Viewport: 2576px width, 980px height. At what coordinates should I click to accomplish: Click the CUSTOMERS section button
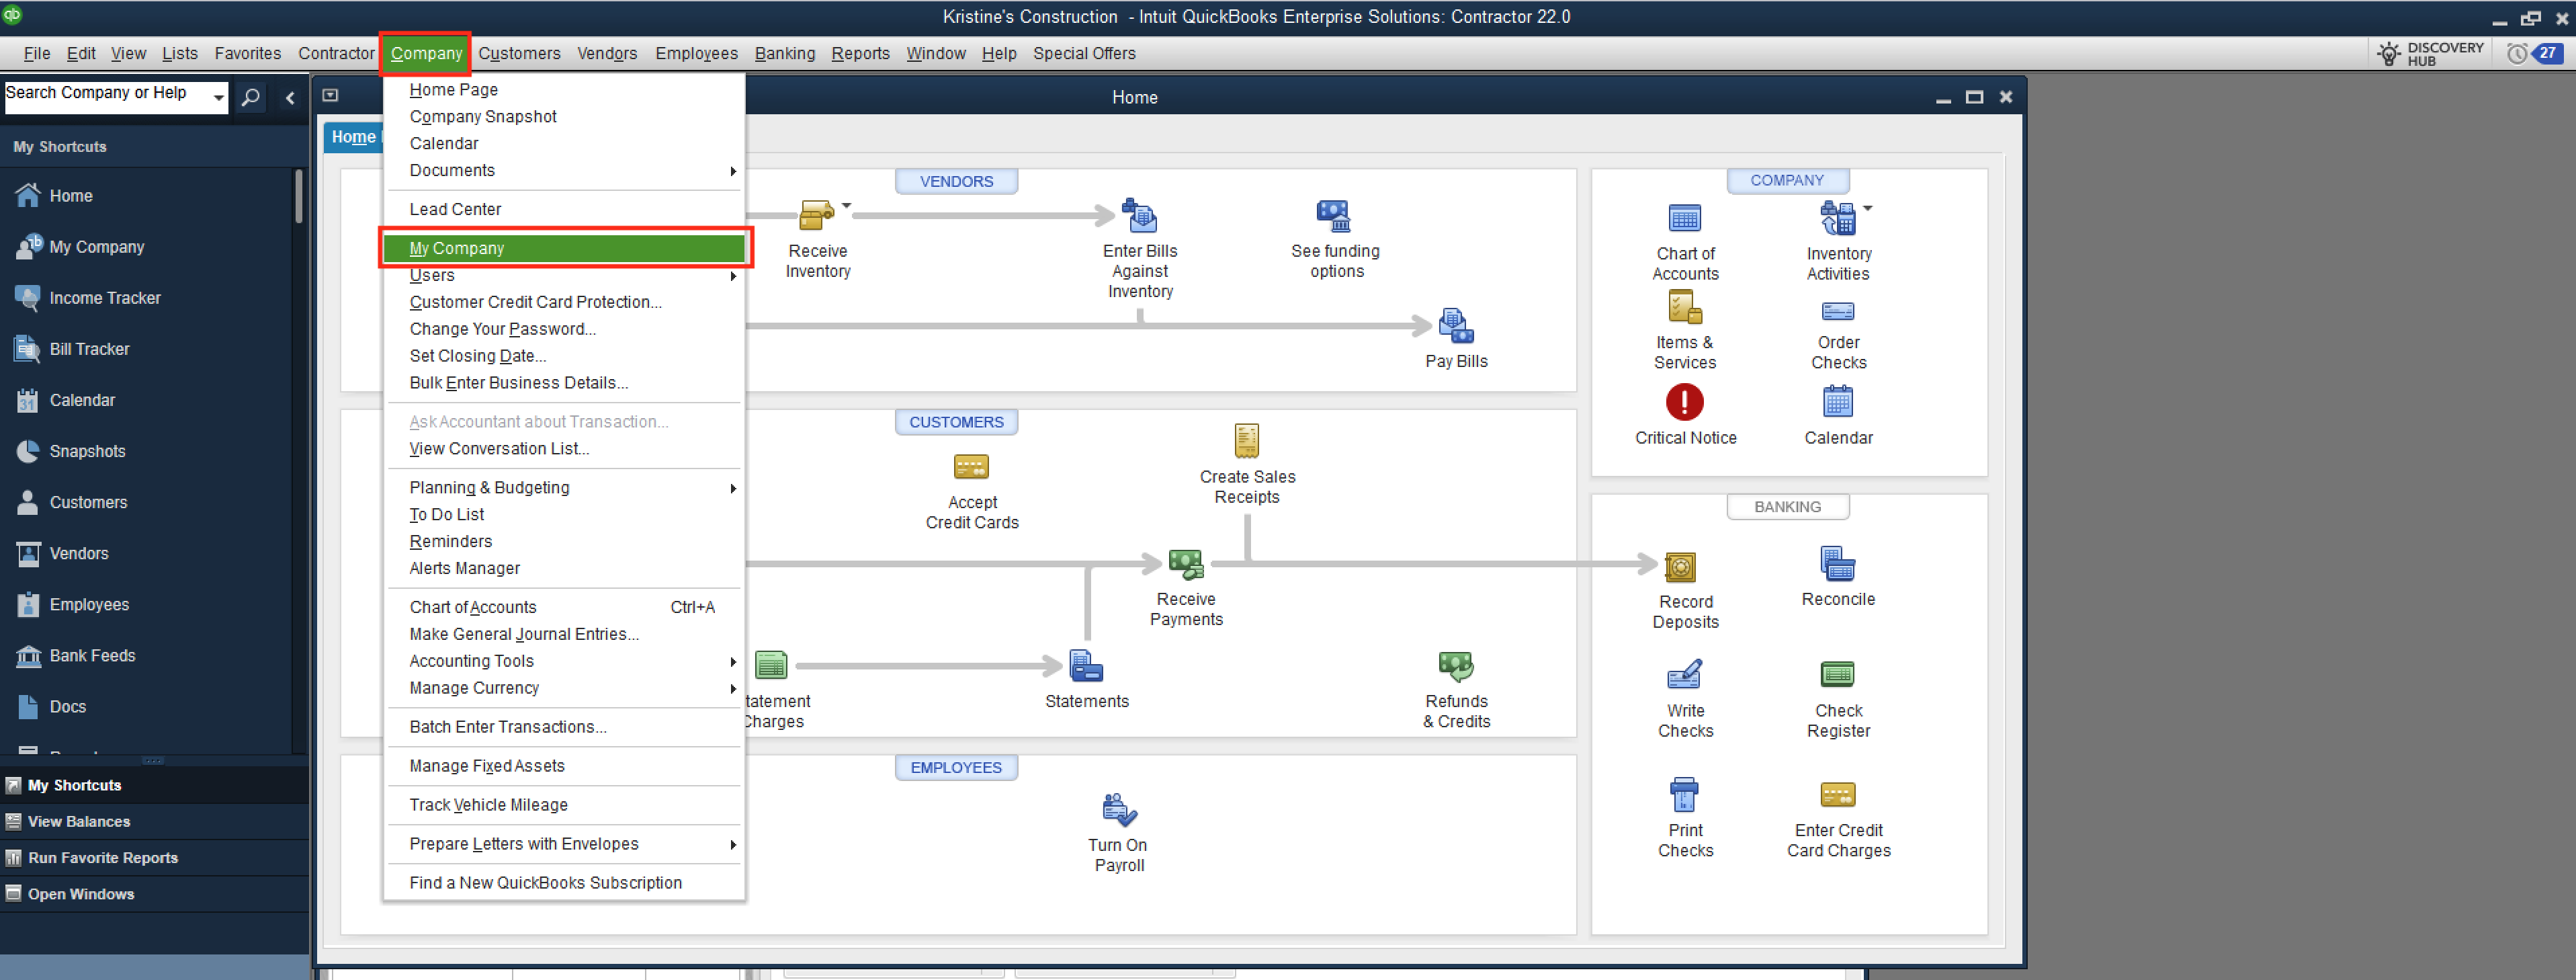click(x=956, y=422)
